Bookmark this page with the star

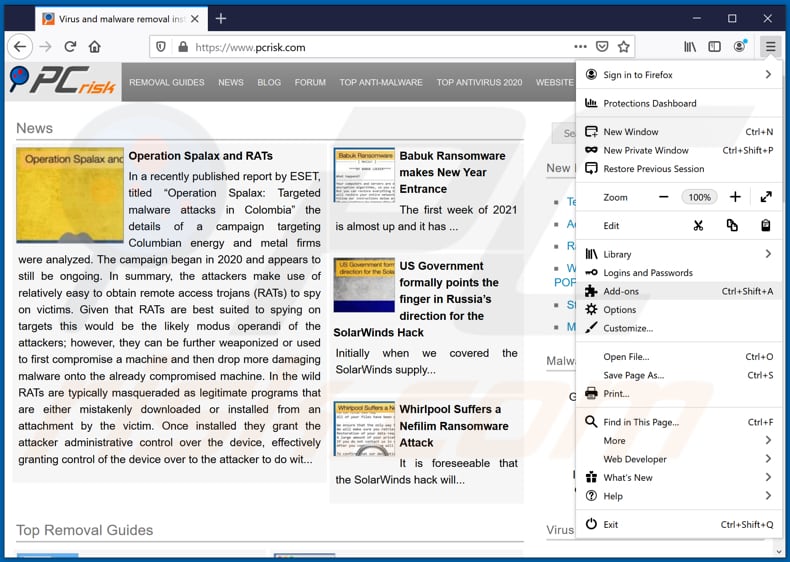coord(624,46)
